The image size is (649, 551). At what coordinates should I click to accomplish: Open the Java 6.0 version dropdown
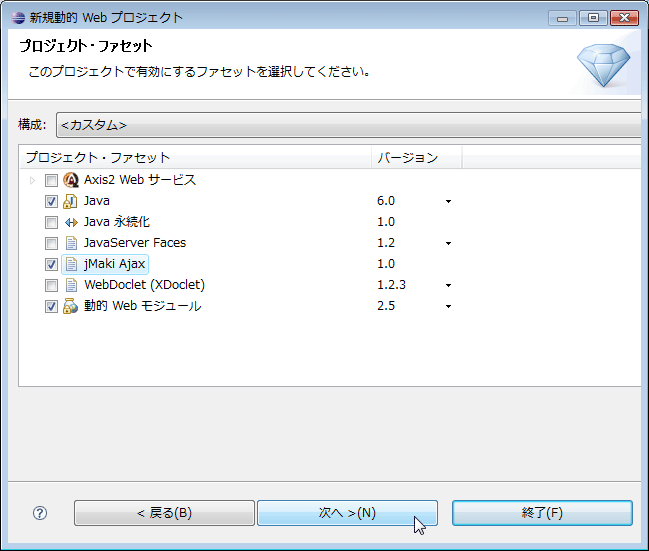point(448,202)
